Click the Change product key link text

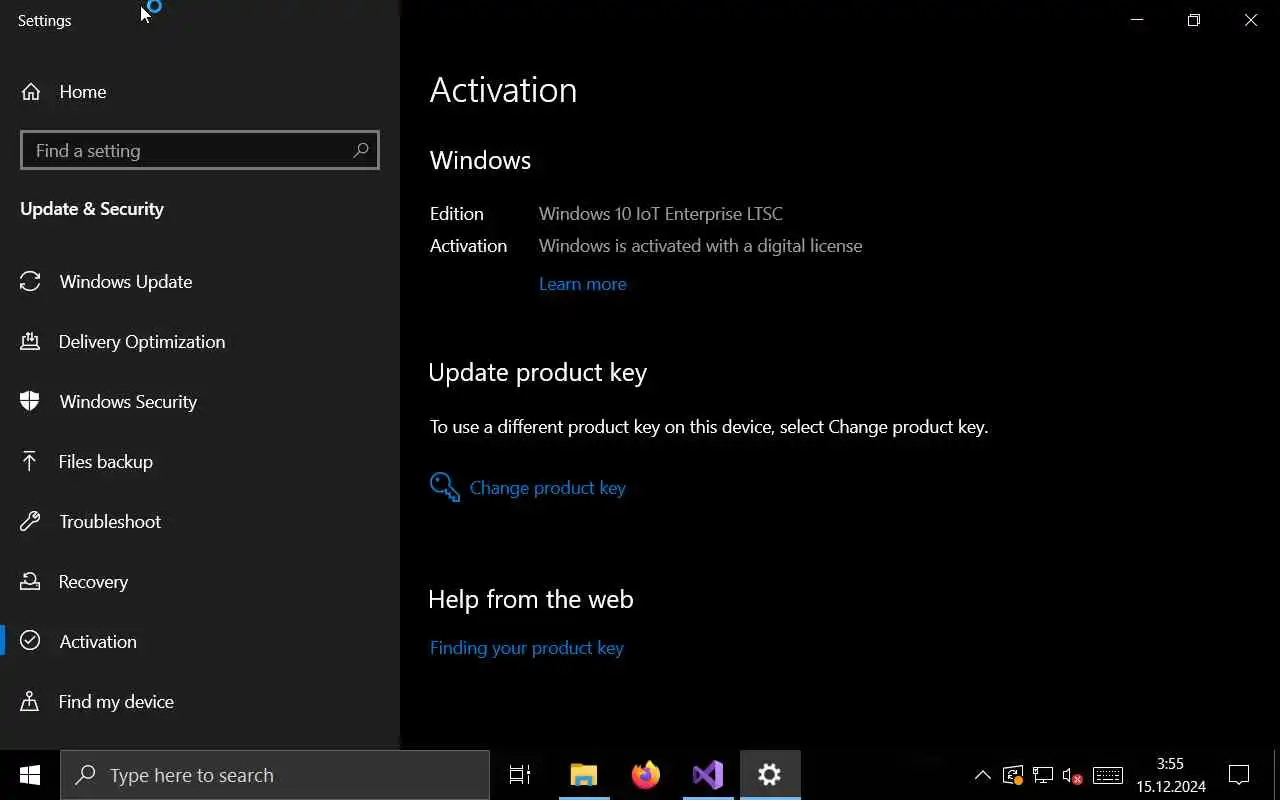548,488
